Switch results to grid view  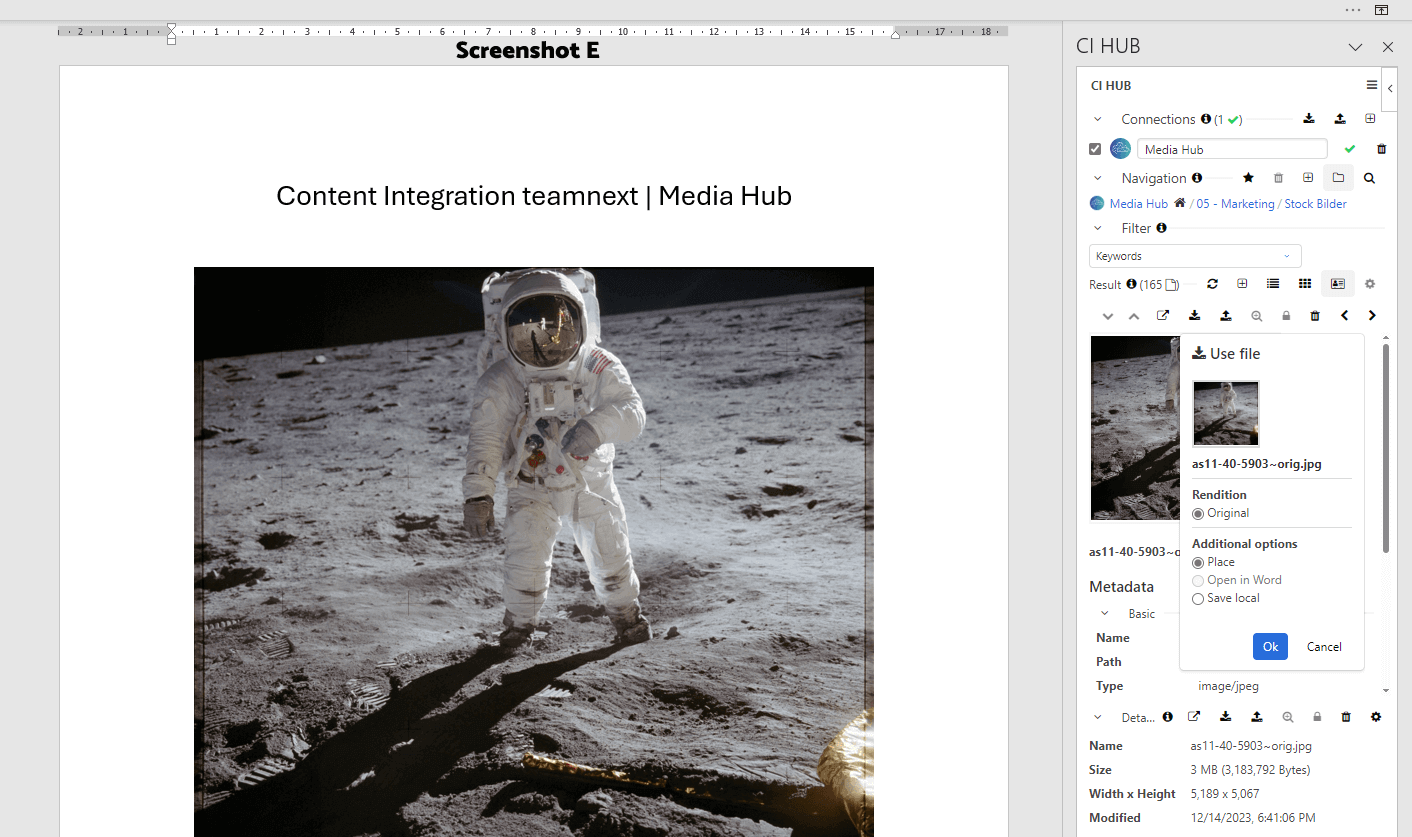click(1305, 284)
